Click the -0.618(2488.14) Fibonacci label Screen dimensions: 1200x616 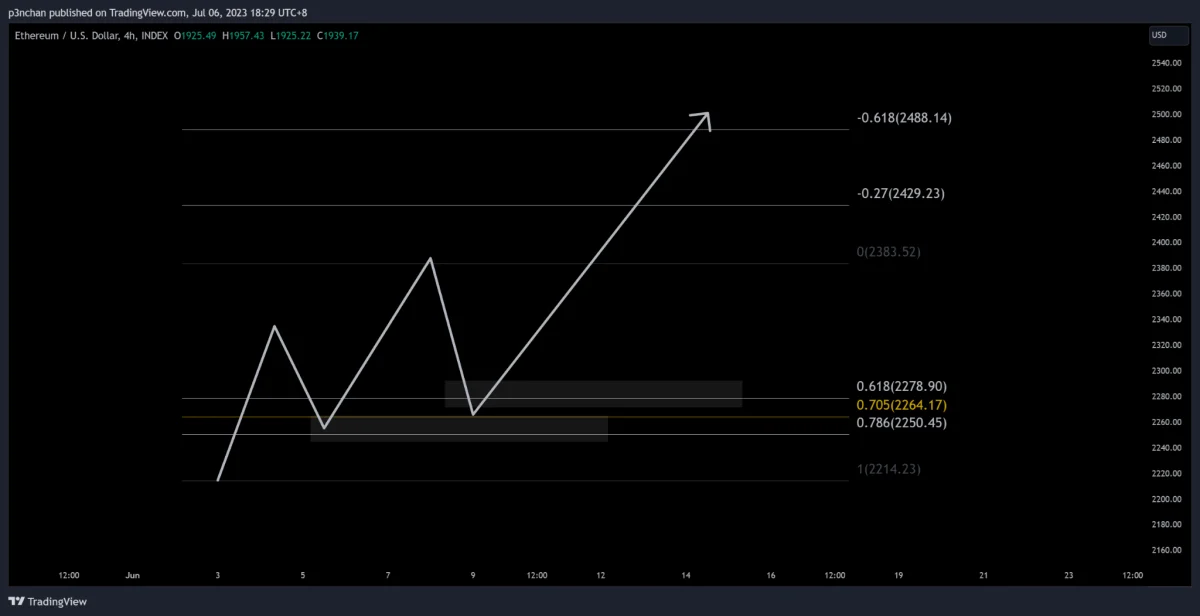[904, 118]
